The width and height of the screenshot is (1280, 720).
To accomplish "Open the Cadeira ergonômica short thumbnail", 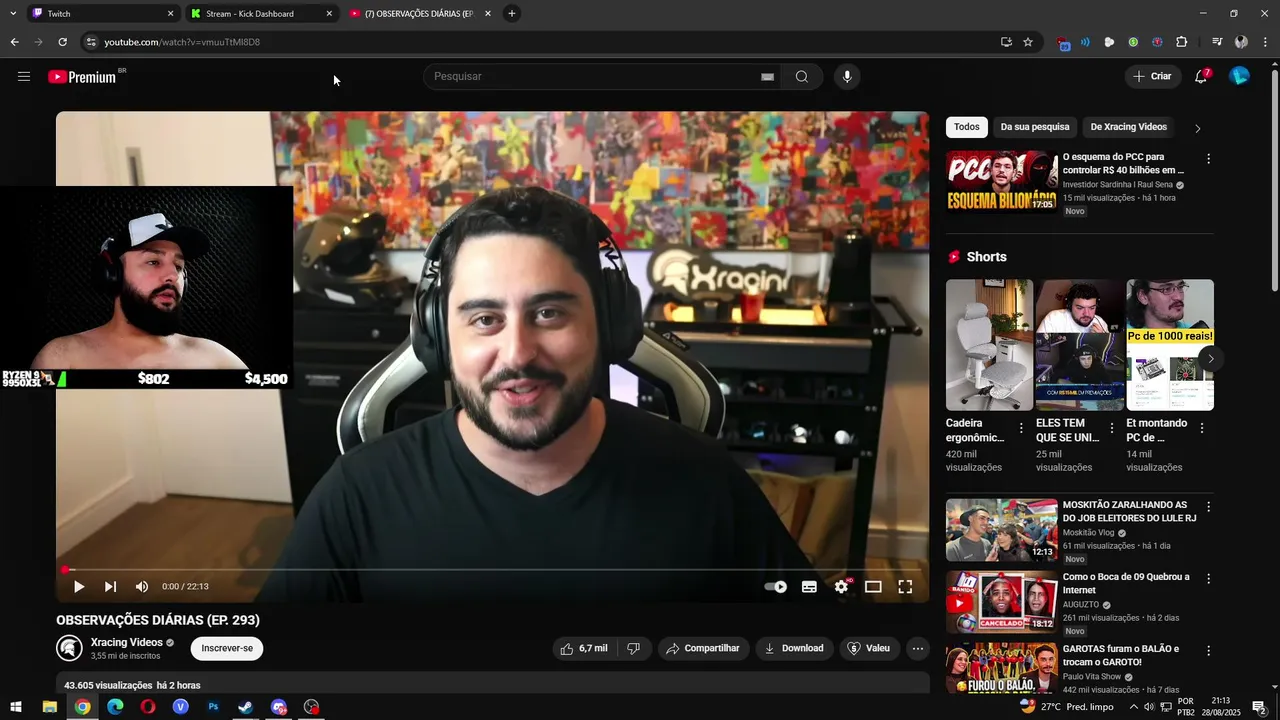I will point(989,345).
